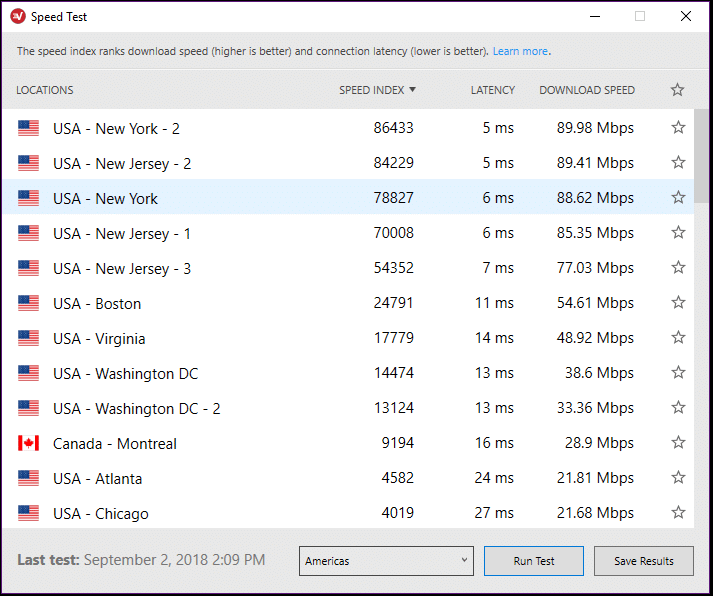Favorite the USA - Atlanta location
This screenshot has width=713, height=596.
(678, 477)
